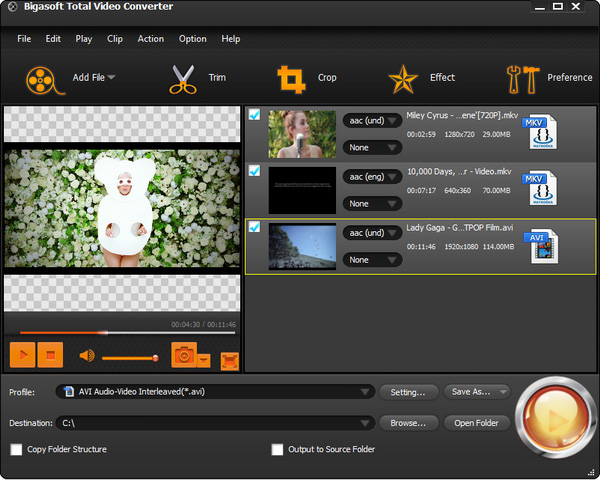This screenshot has width=600, height=480.
Task: Click the video preview frame
Action: coord(122,209)
